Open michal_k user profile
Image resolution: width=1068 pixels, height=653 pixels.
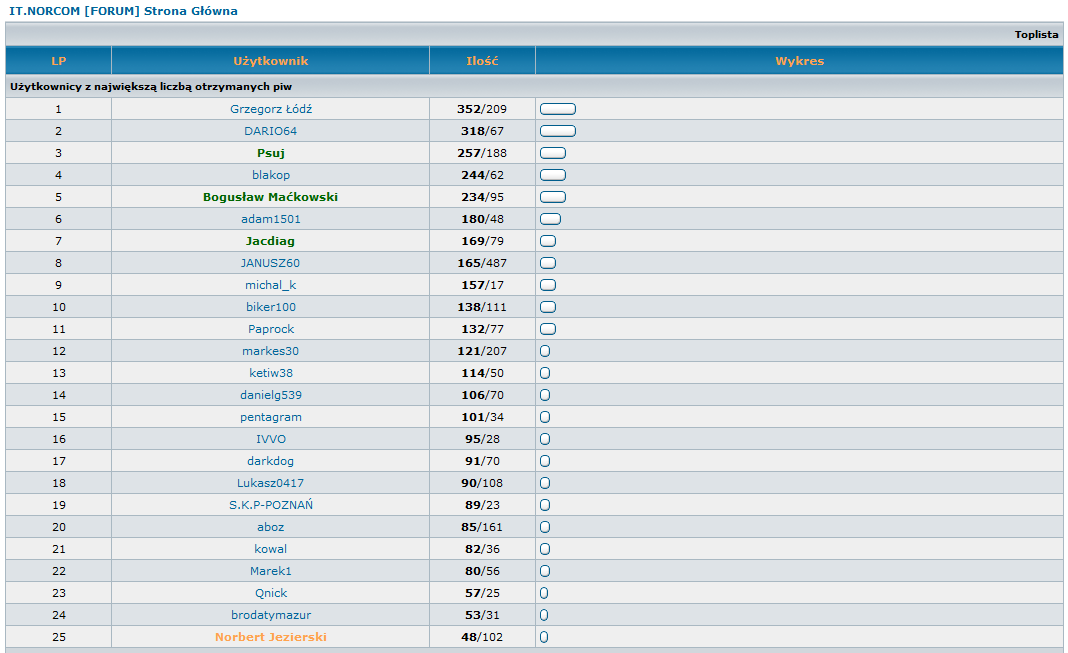[271, 285]
